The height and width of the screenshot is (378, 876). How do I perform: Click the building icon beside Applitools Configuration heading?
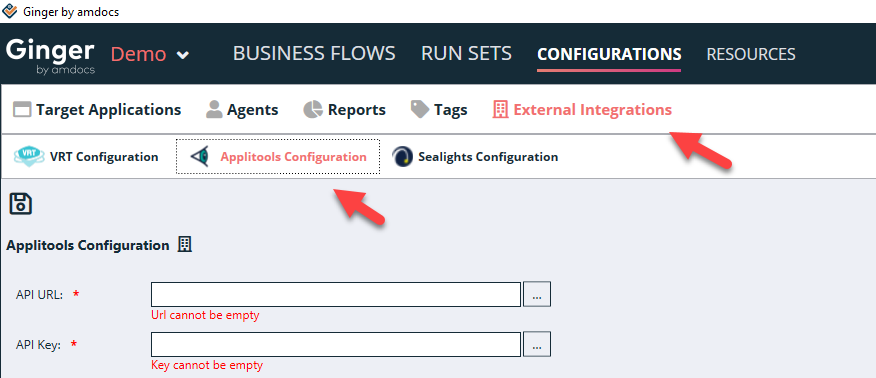point(184,245)
